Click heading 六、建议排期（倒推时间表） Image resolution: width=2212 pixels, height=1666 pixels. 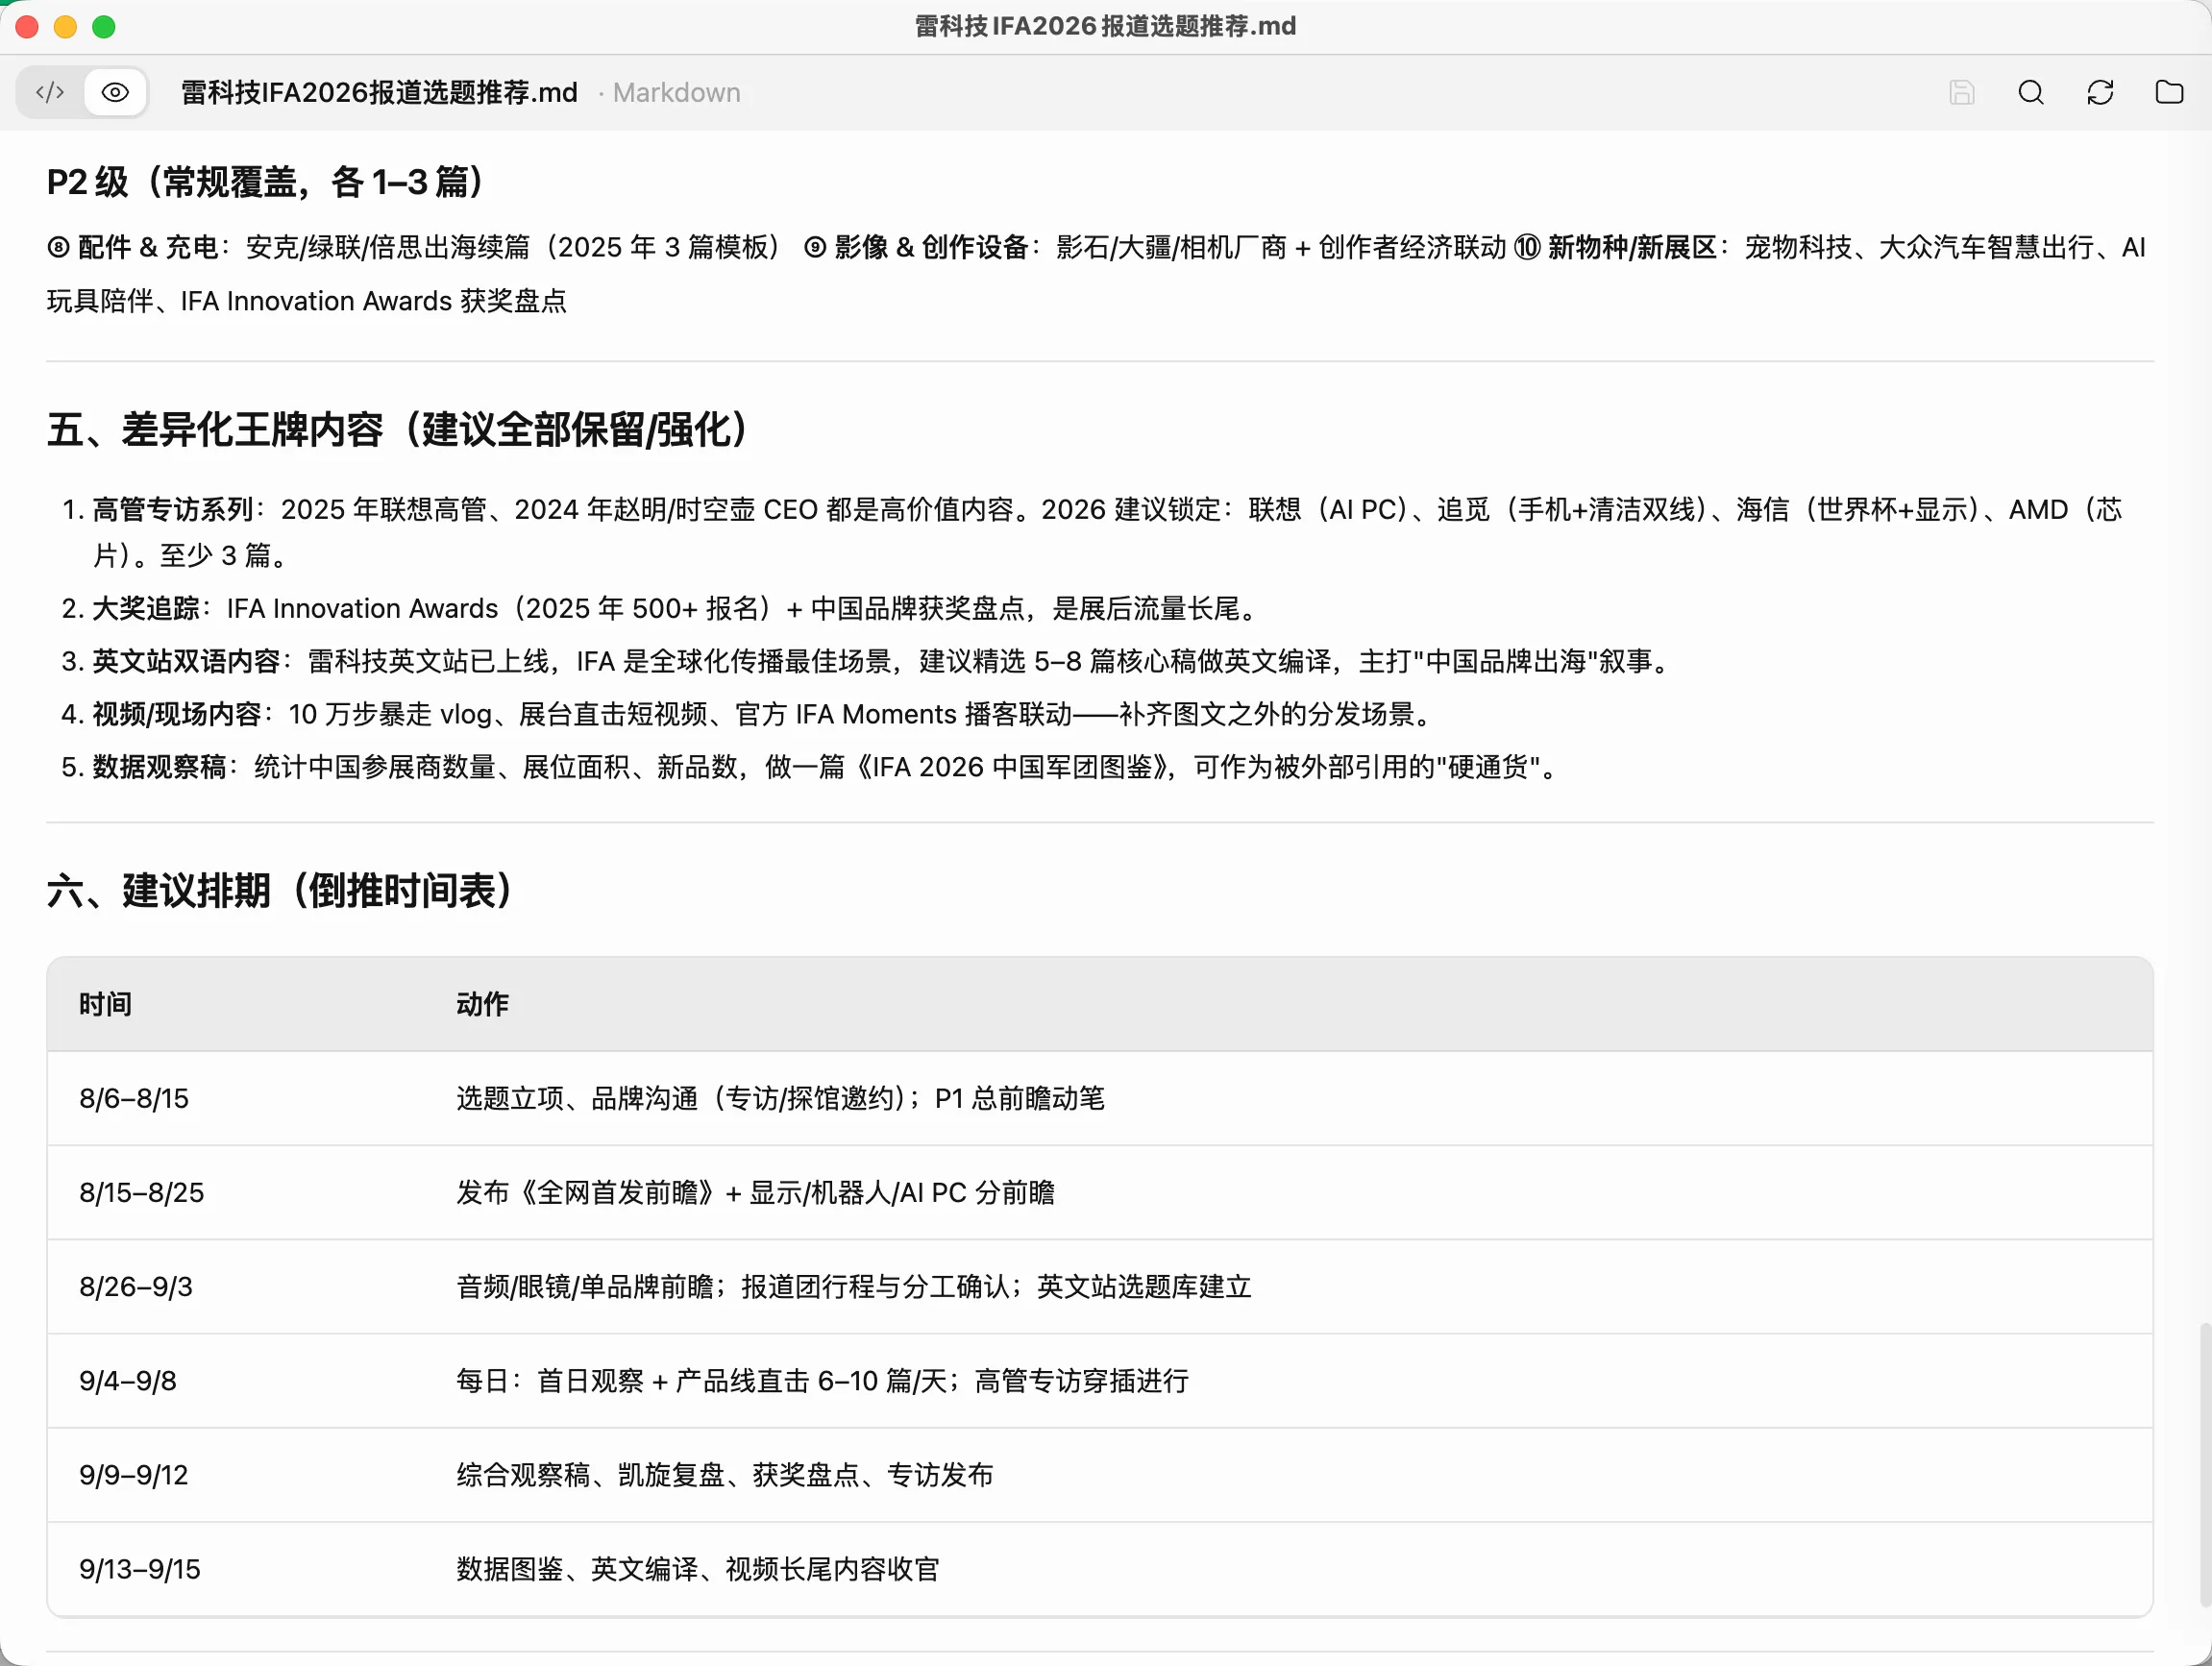coord(280,890)
